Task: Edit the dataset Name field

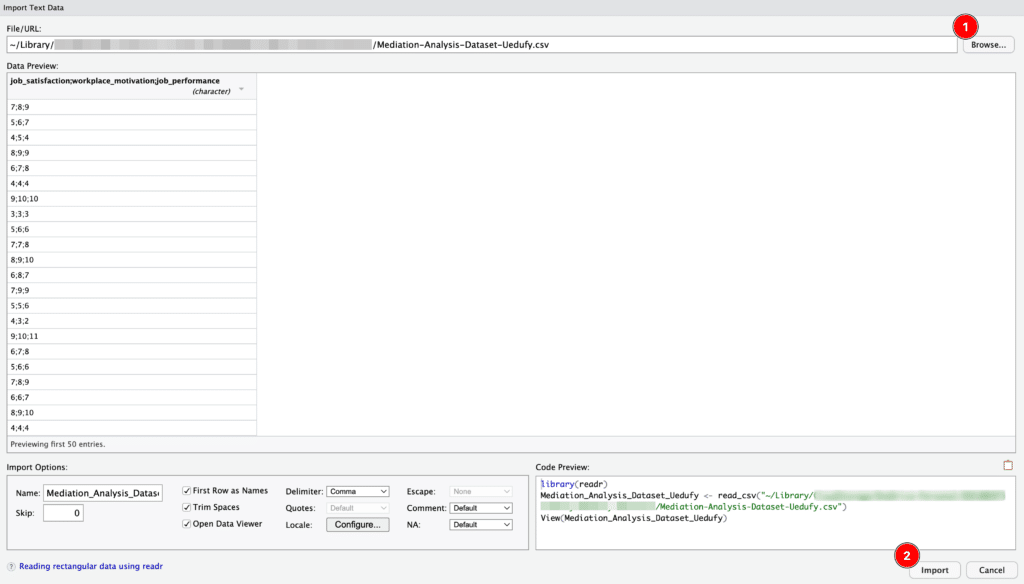Action: pyautogui.click(x=104, y=491)
